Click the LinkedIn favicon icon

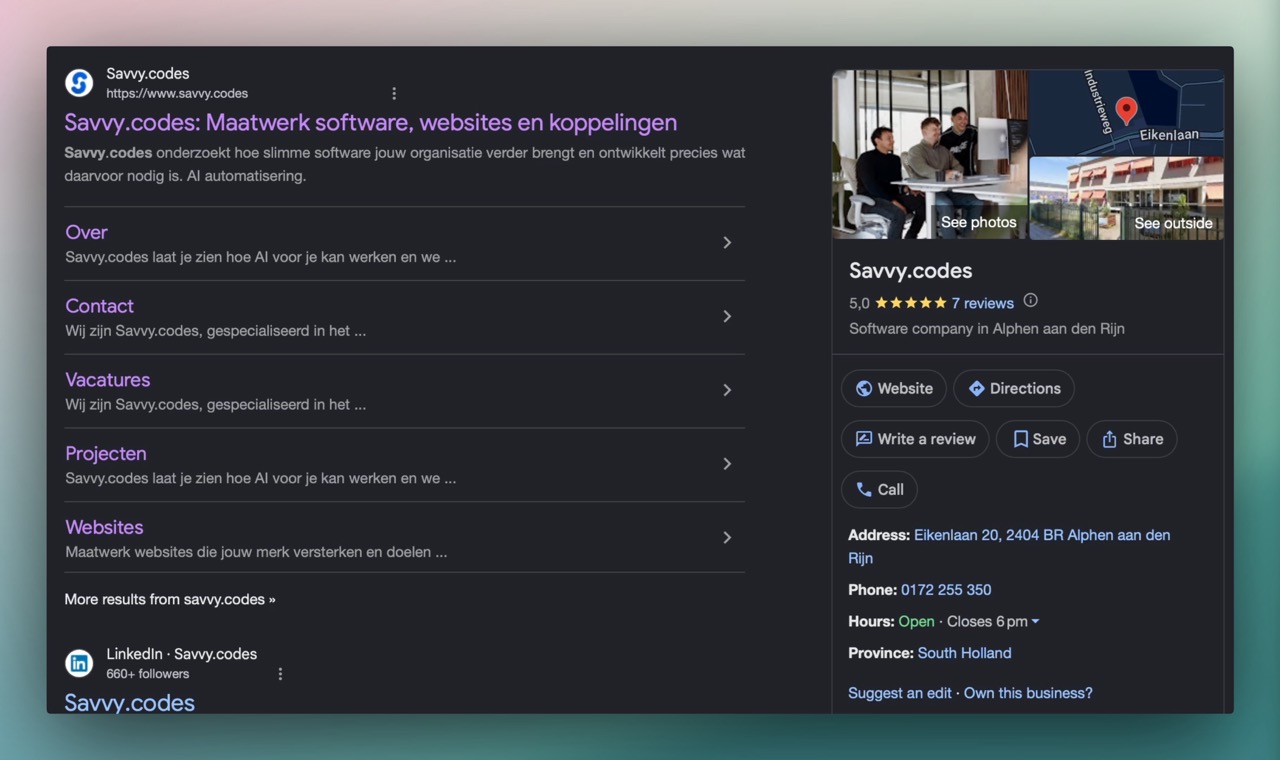pos(79,663)
